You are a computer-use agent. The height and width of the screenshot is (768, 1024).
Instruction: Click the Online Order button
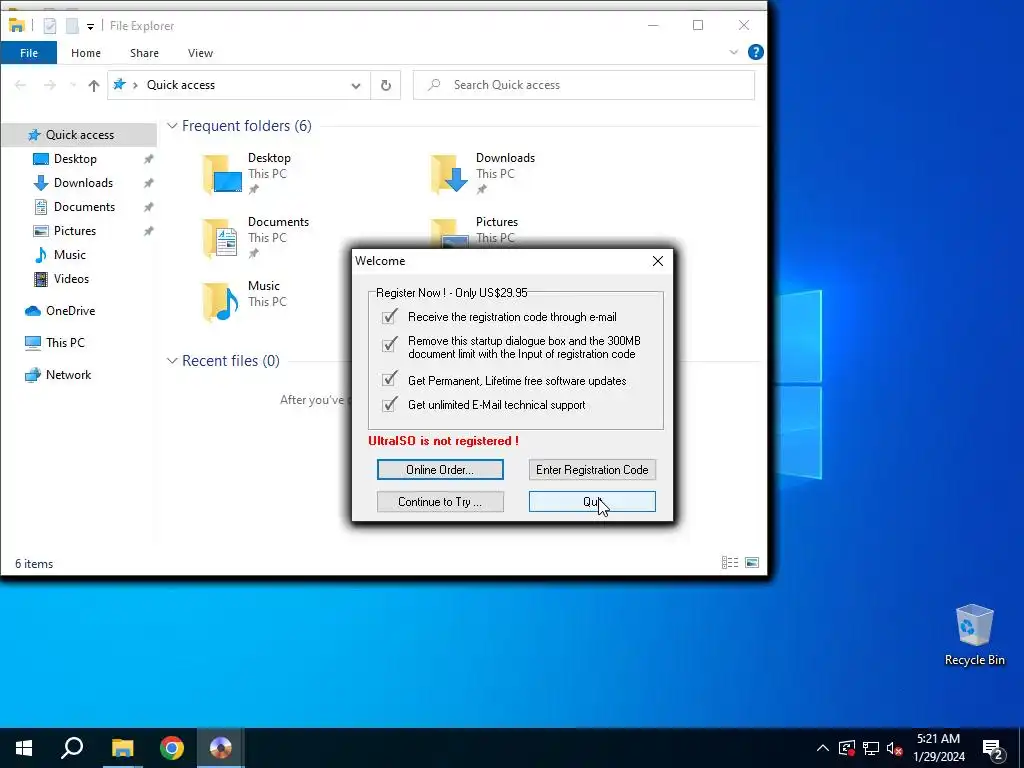(440, 470)
